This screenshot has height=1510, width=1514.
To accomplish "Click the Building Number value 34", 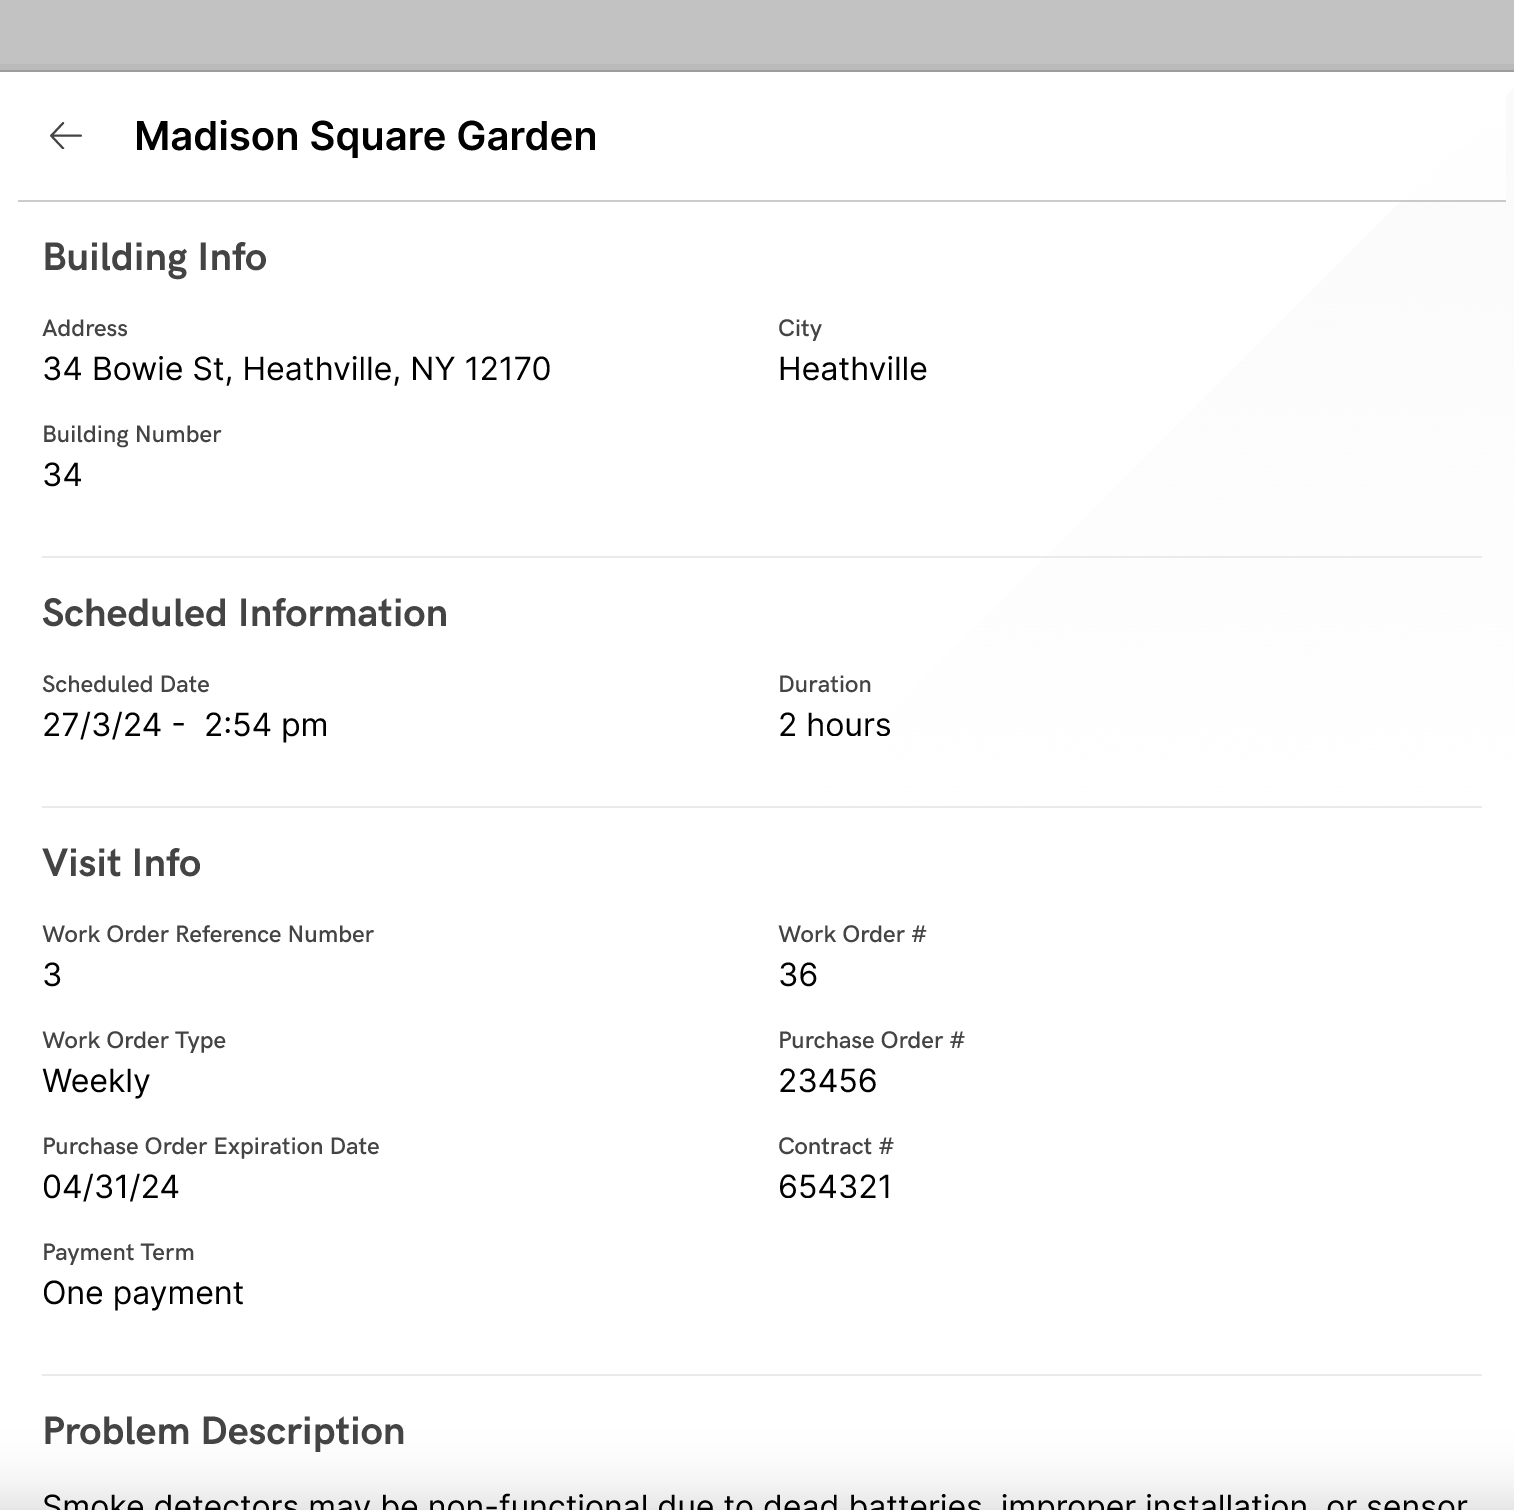I will [62, 475].
